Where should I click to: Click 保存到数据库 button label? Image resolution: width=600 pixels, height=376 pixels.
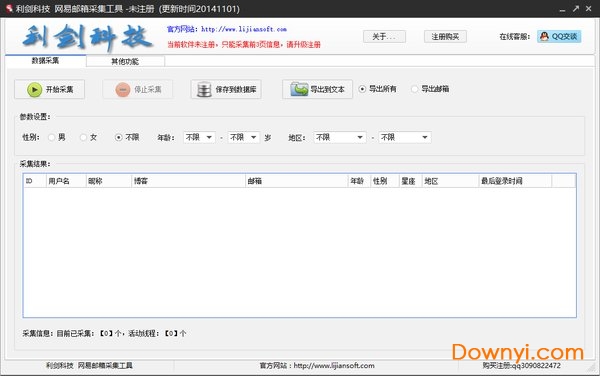point(236,90)
